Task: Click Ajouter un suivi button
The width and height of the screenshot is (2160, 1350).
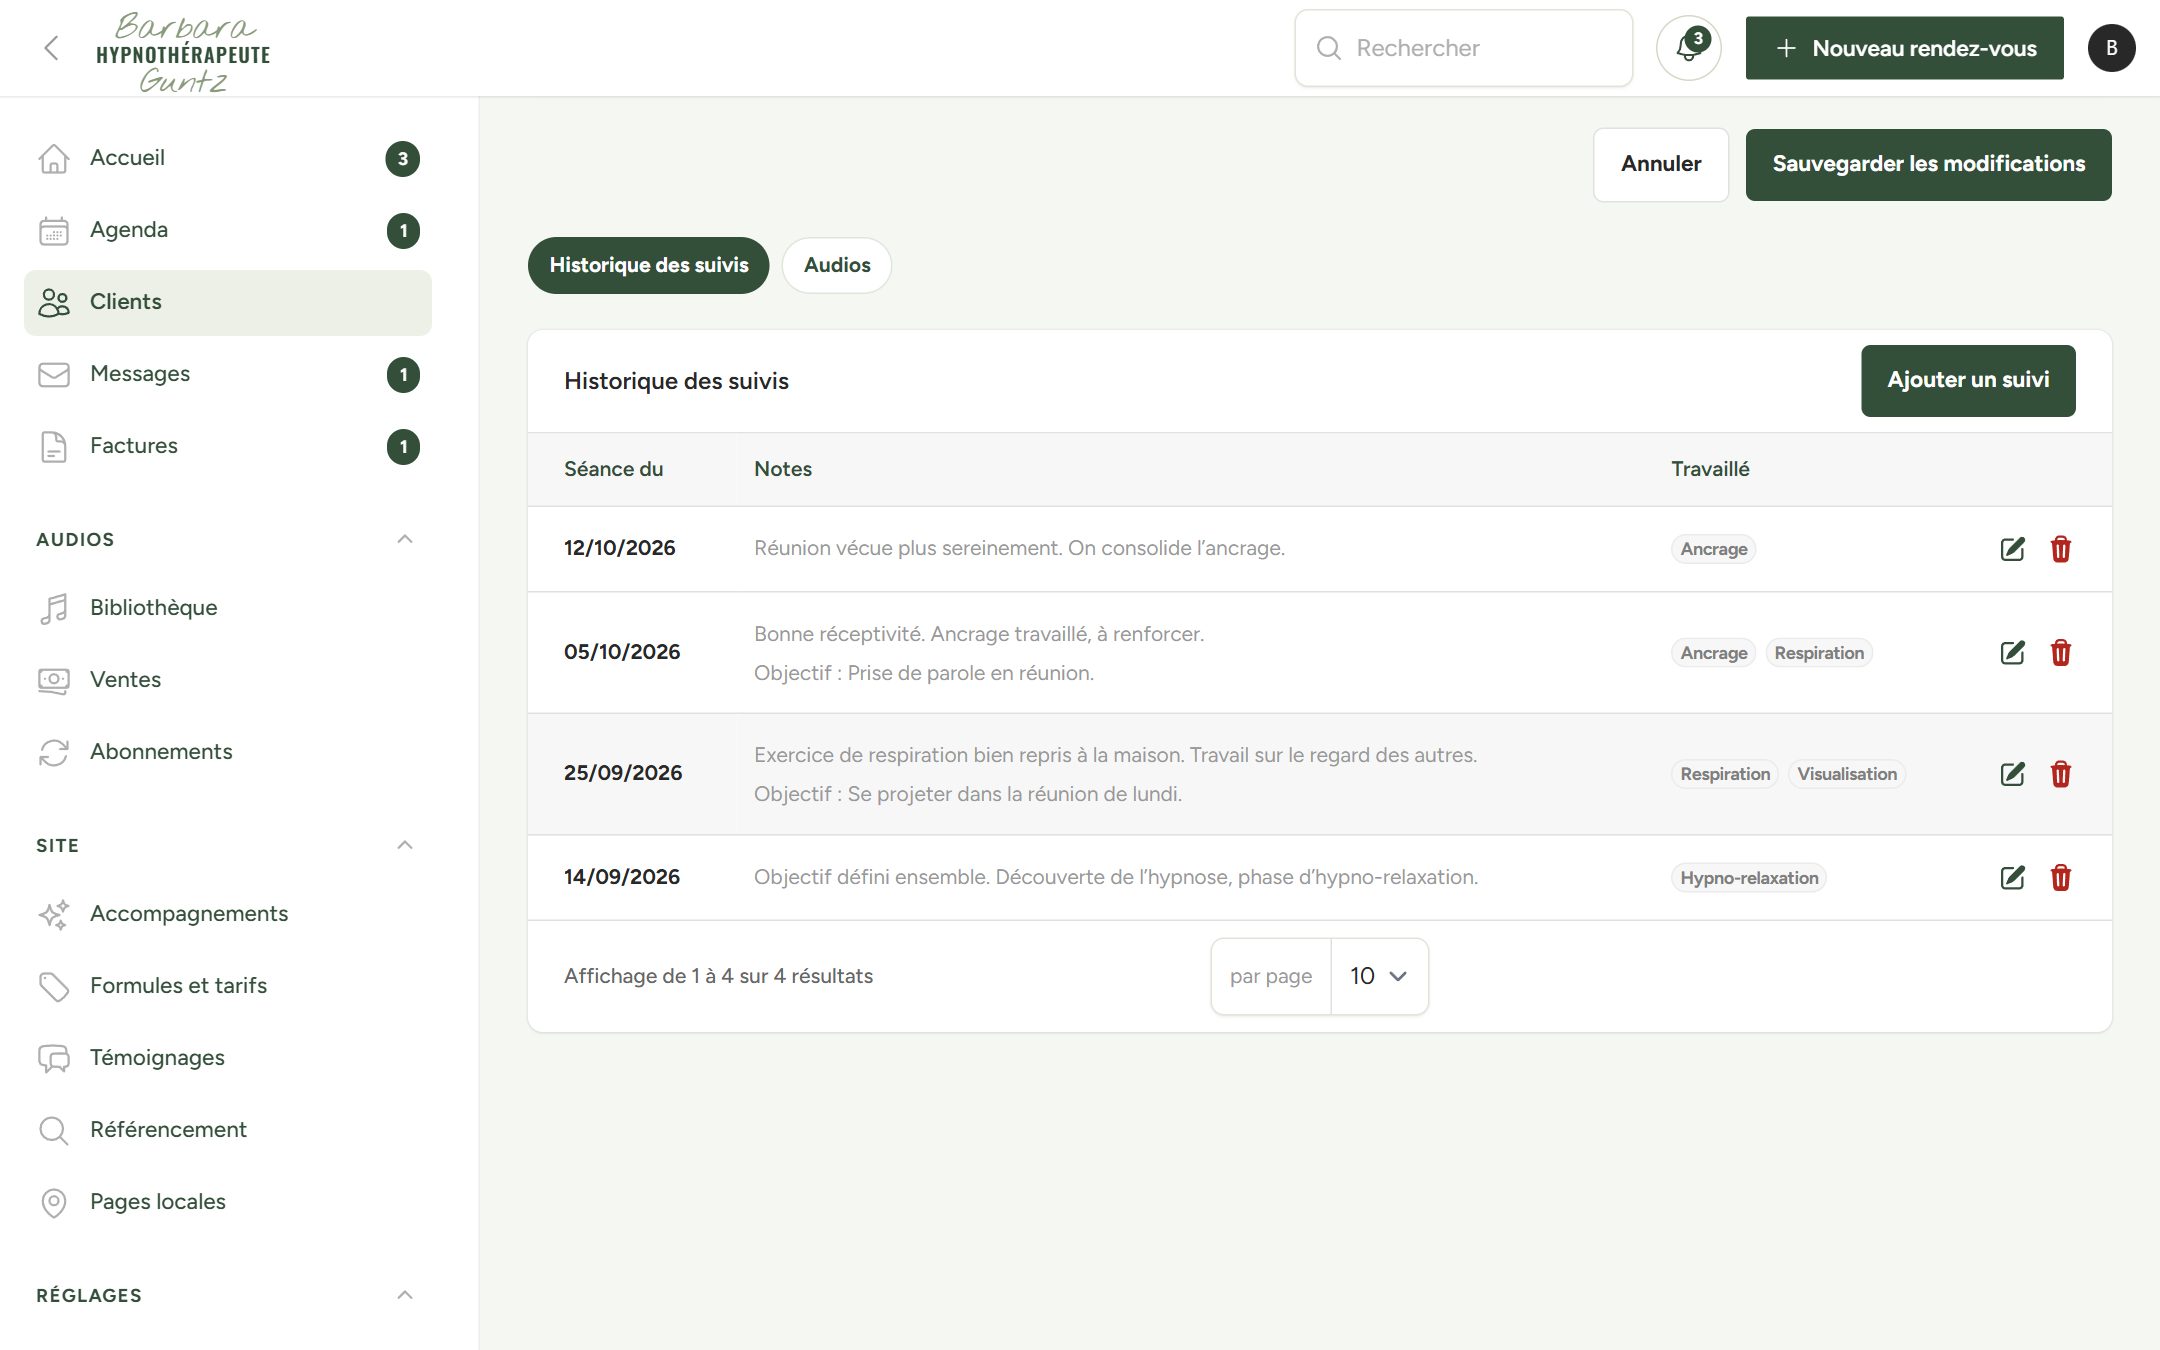Action: [1968, 380]
